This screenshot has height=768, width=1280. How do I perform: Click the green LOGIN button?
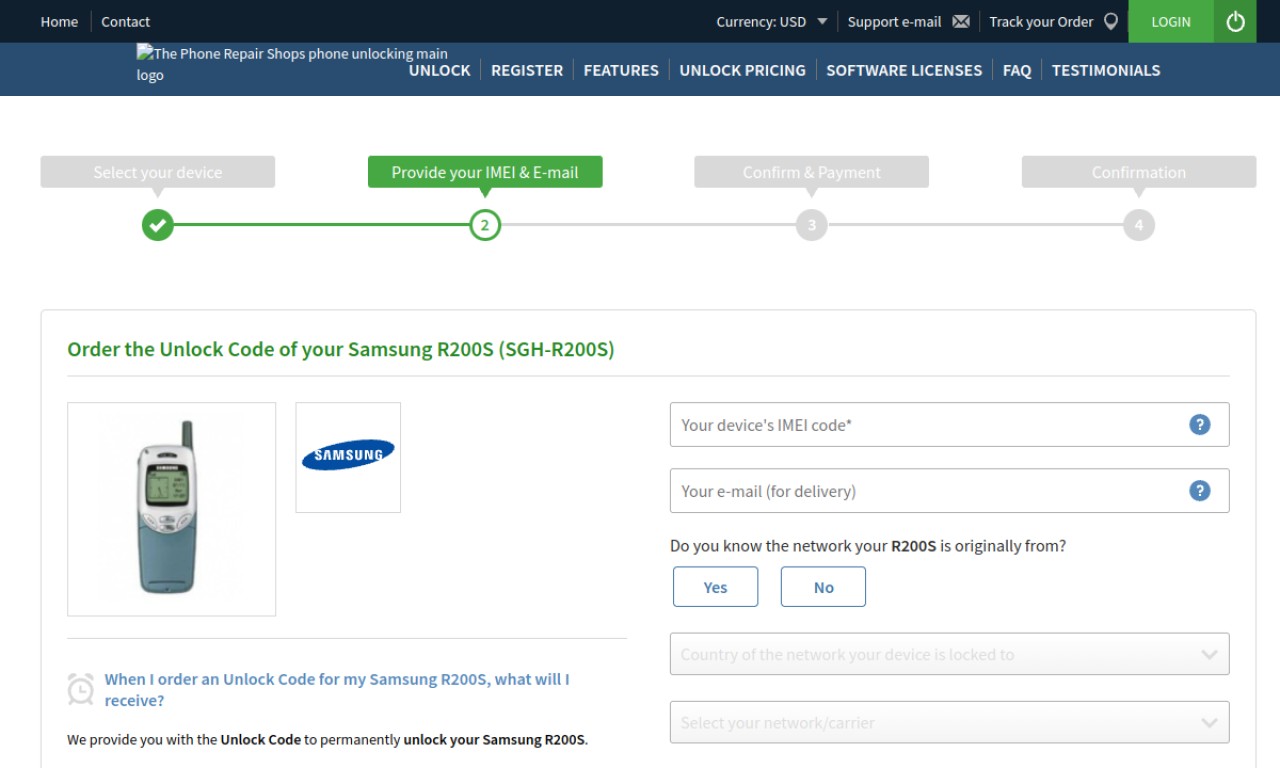1171,21
